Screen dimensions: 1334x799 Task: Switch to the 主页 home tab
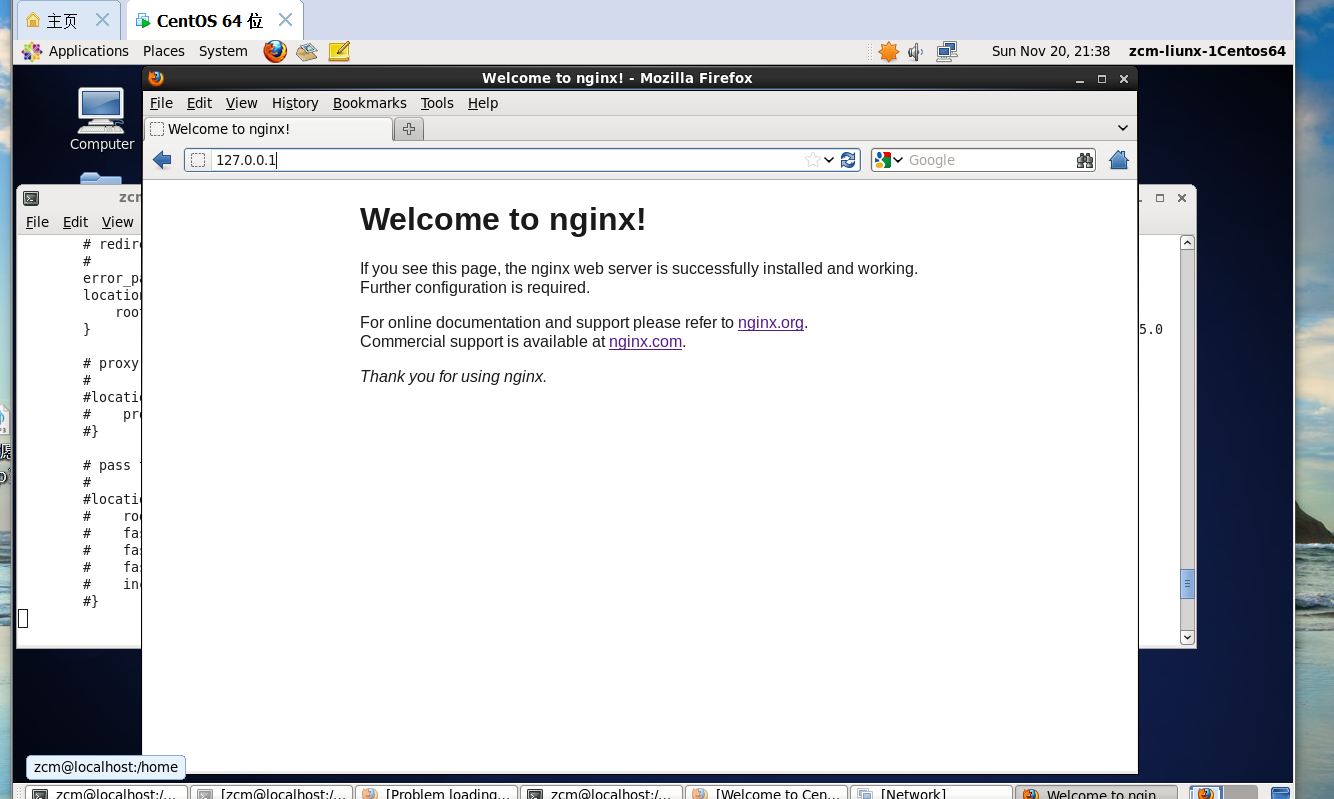click(x=68, y=20)
